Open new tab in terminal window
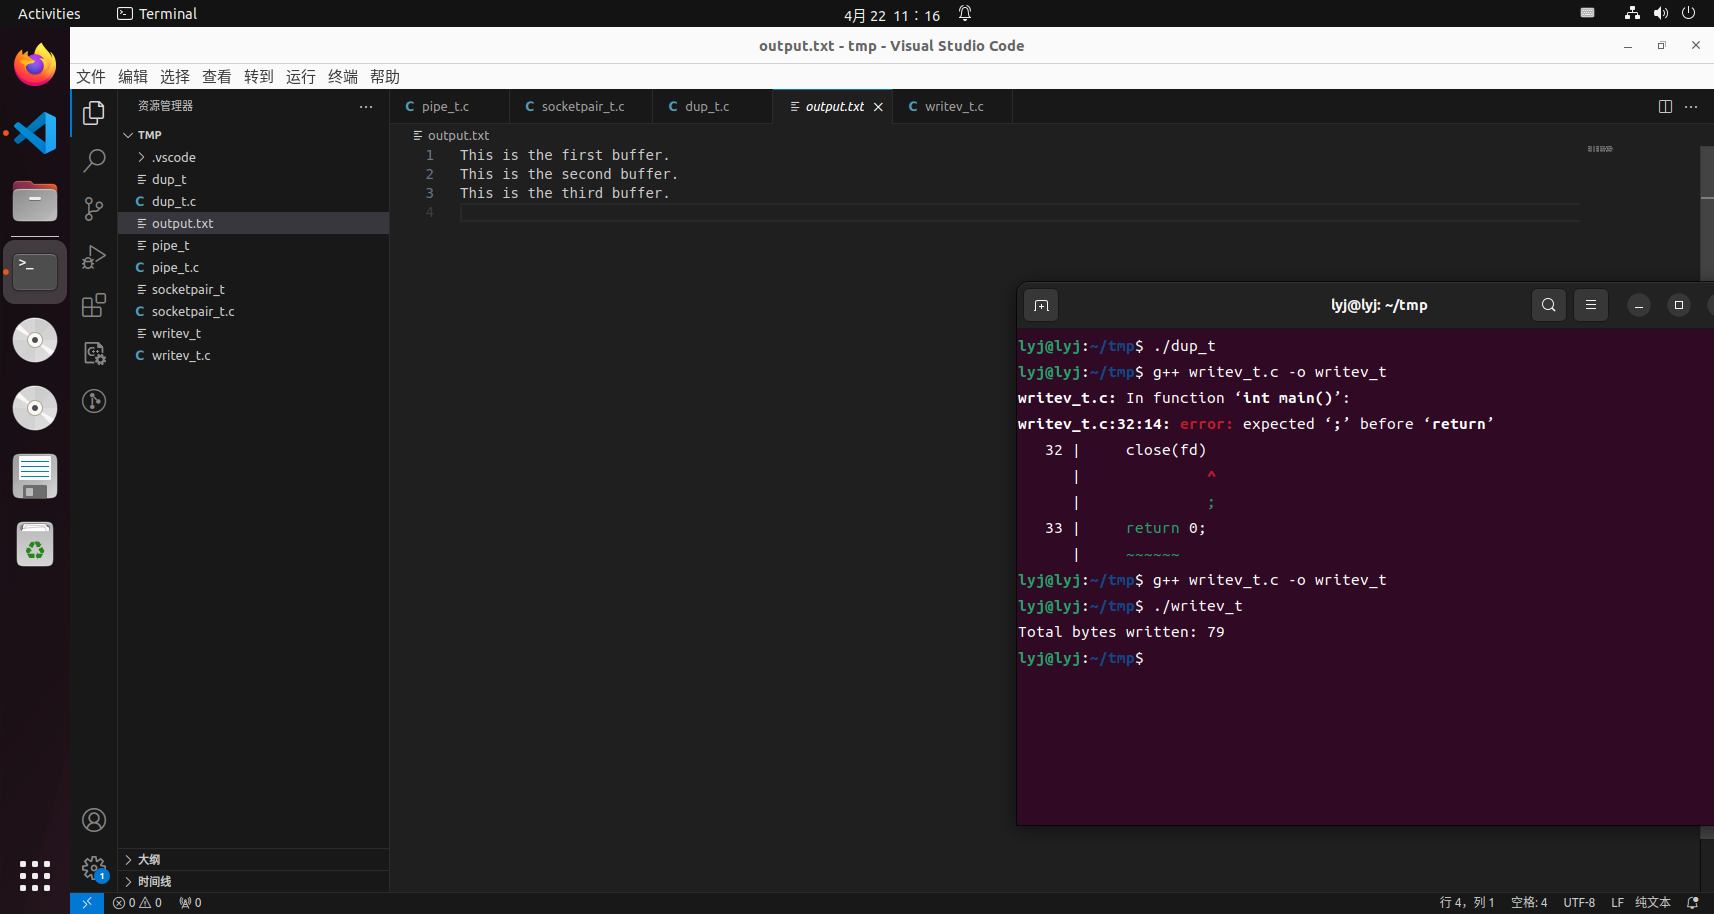This screenshot has width=1714, height=914. [x=1041, y=305]
